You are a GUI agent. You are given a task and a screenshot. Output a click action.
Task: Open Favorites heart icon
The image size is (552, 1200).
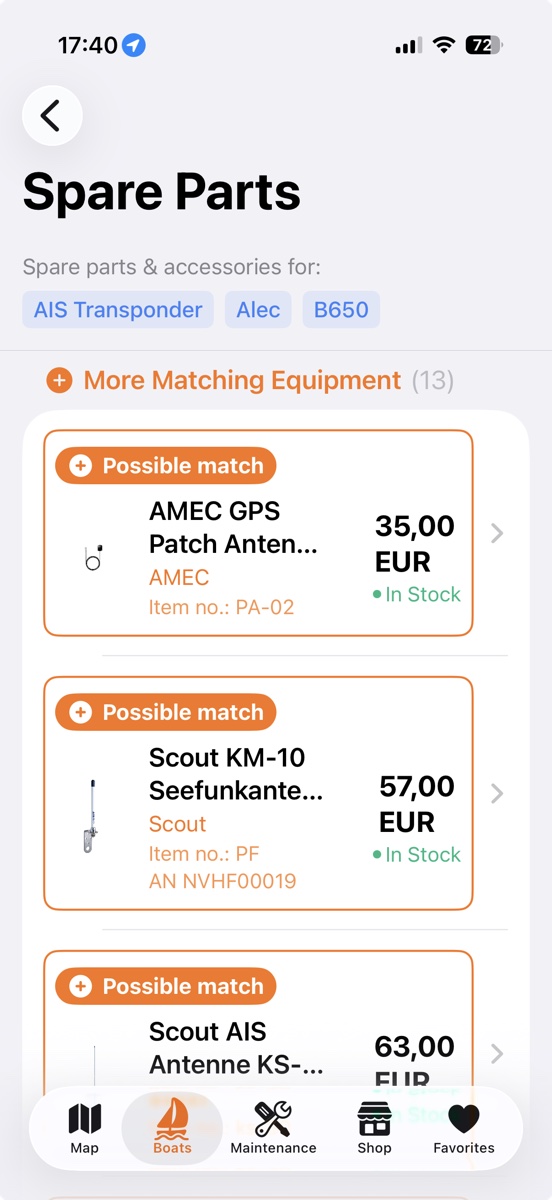click(464, 1118)
